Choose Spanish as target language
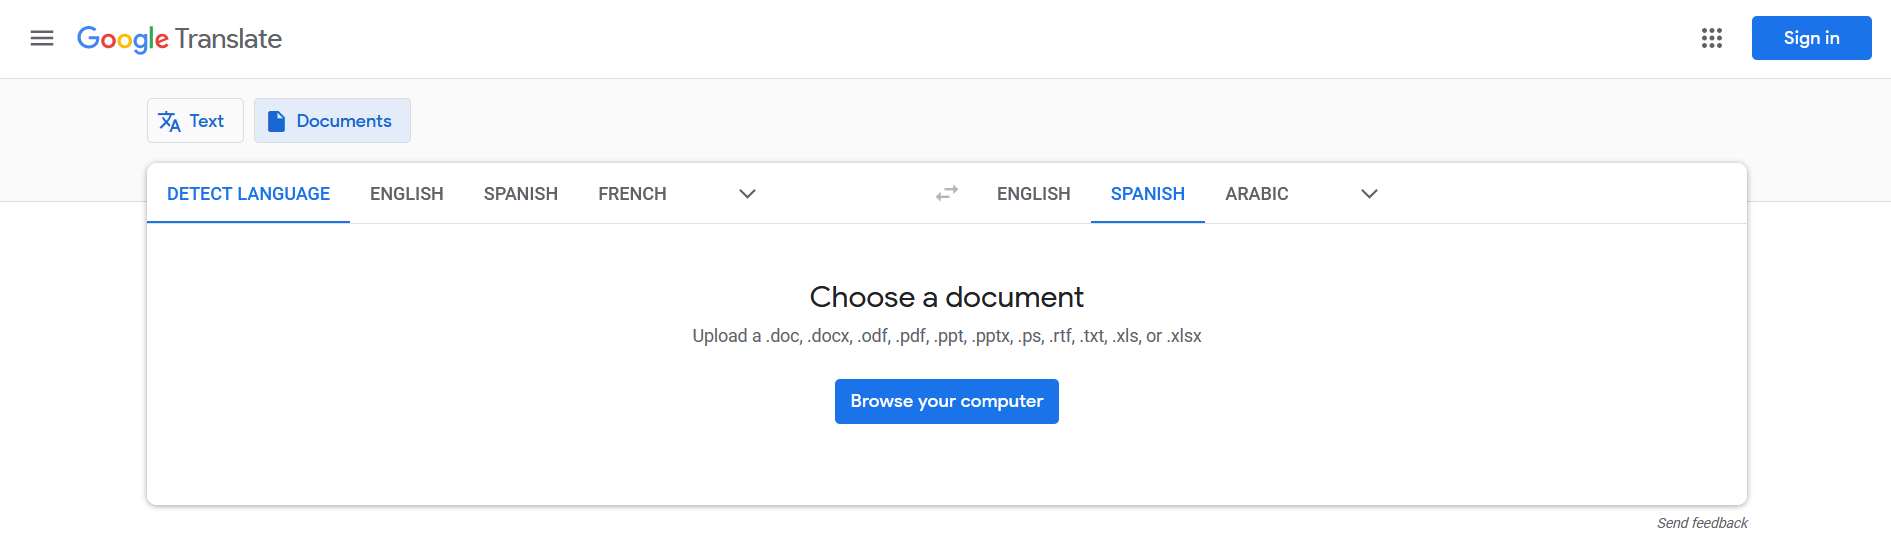Viewport: 1891px width, 542px height. coord(1147,194)
